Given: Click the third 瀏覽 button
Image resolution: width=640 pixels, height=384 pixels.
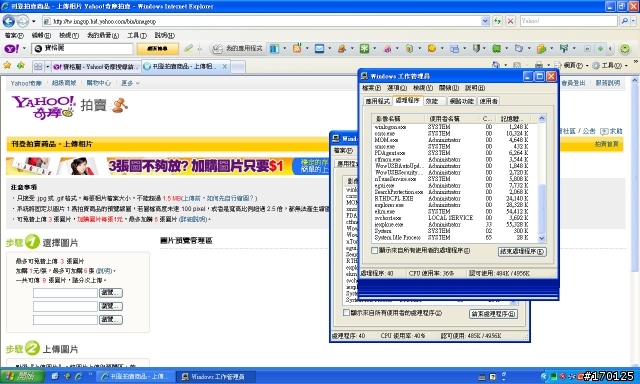Looking at the screenshot, I should (x=111, y=320).
